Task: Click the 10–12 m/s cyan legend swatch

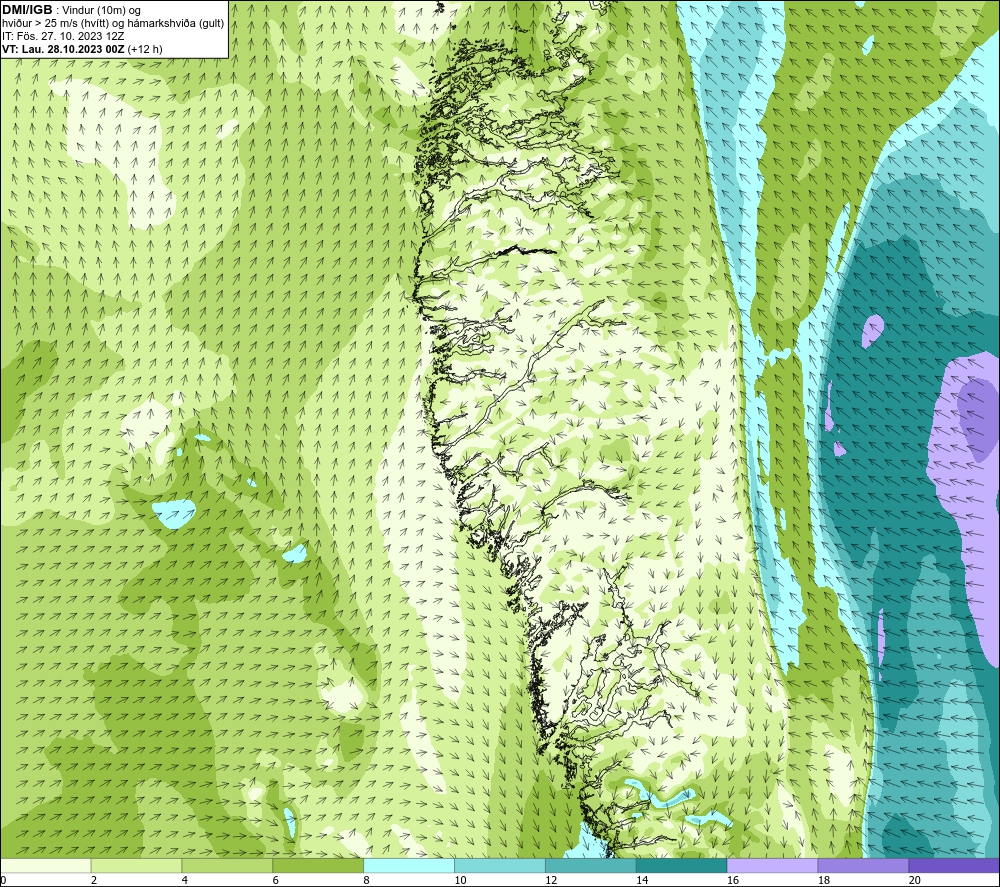Action: pos(500,865)
